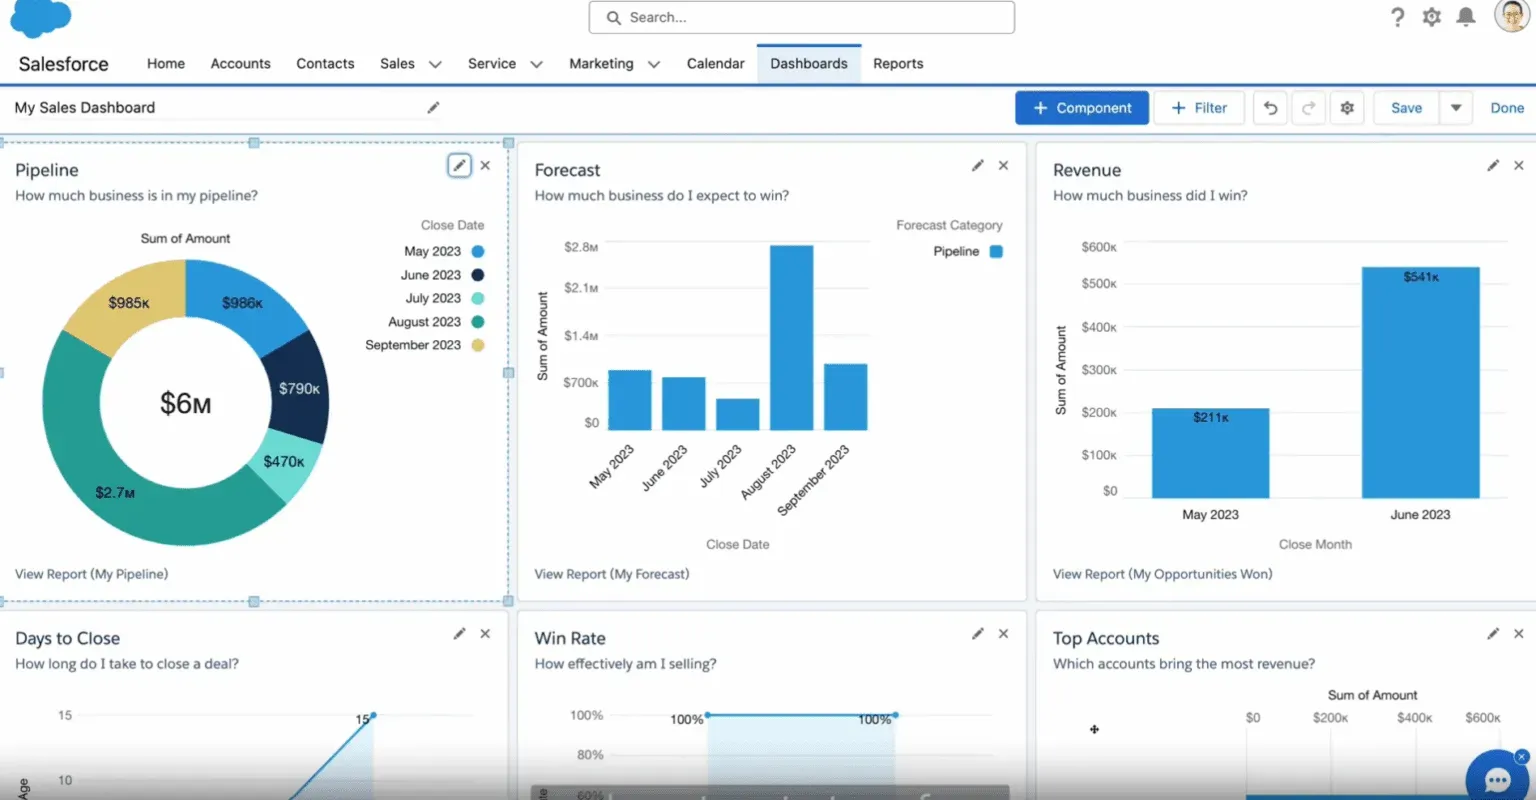Add a new component with the Component button
1536x800 pixels.
pyautogui.click(x=1081, y=107)
